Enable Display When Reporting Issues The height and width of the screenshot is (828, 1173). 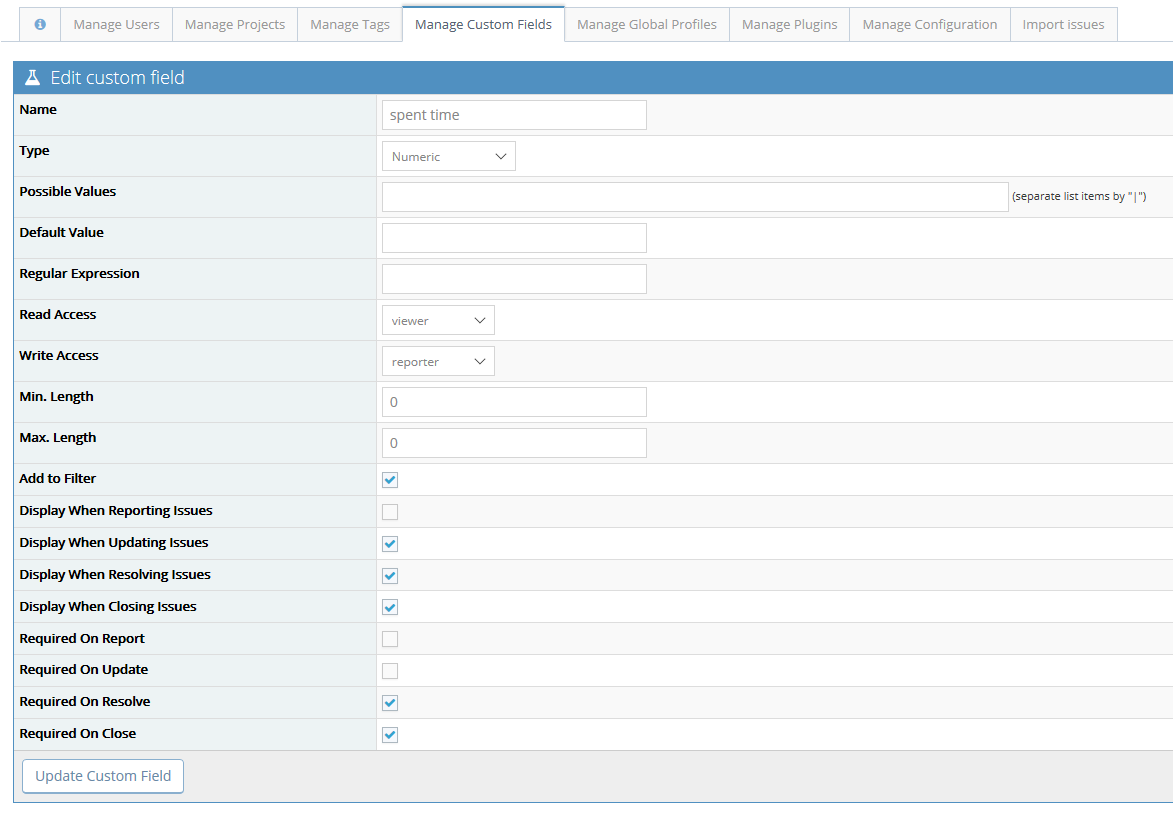390,512
